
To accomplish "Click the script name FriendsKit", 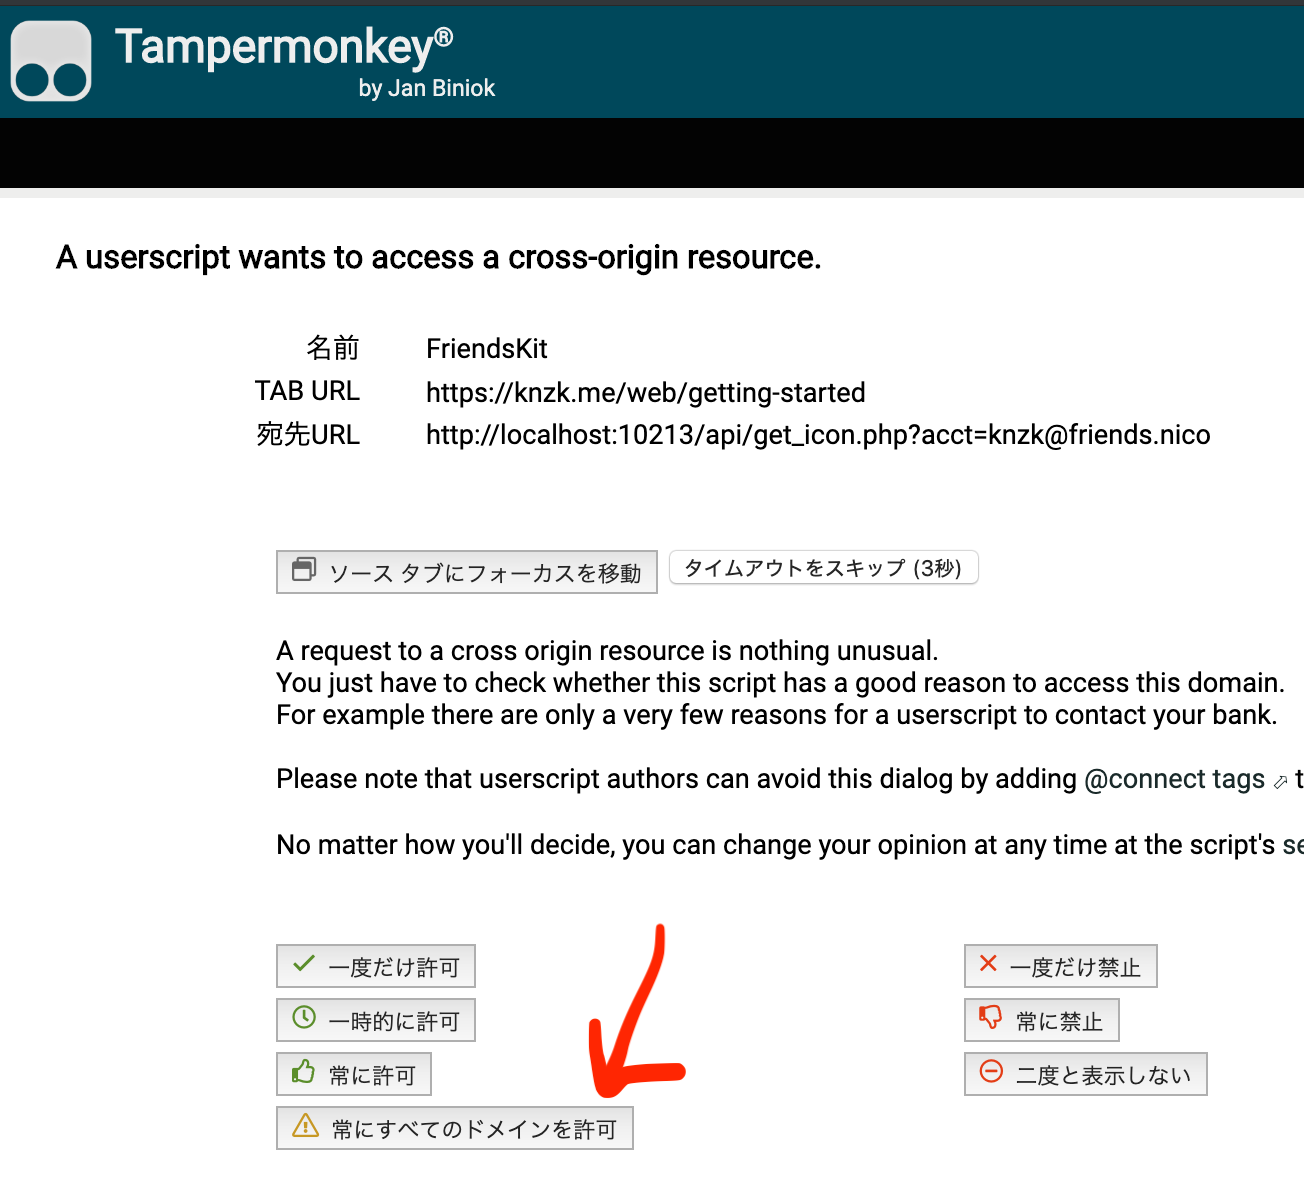I will [x=487, y=348].
